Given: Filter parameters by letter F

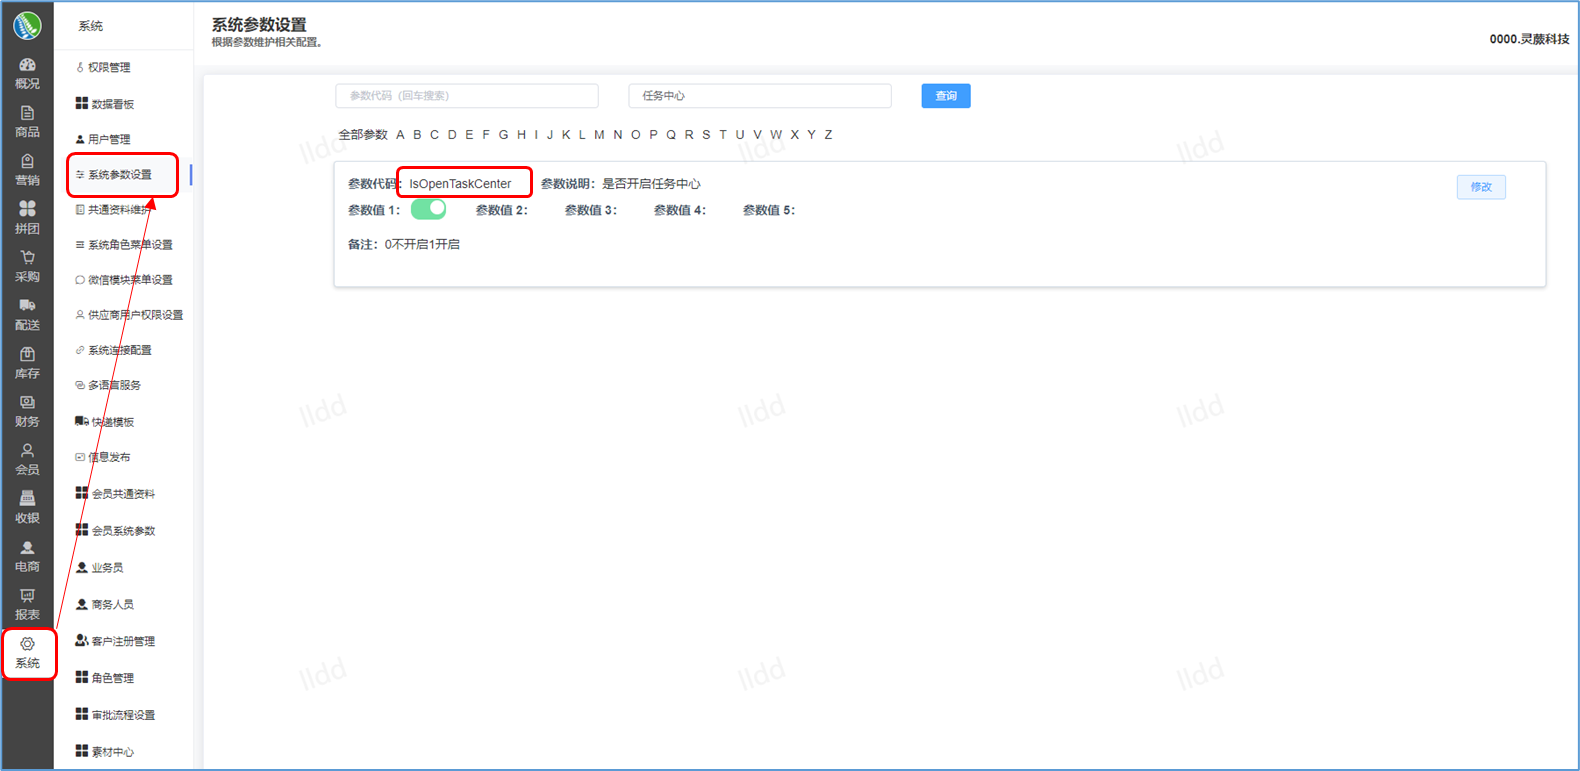Looking at the screenshot, I should pos(486,135).
